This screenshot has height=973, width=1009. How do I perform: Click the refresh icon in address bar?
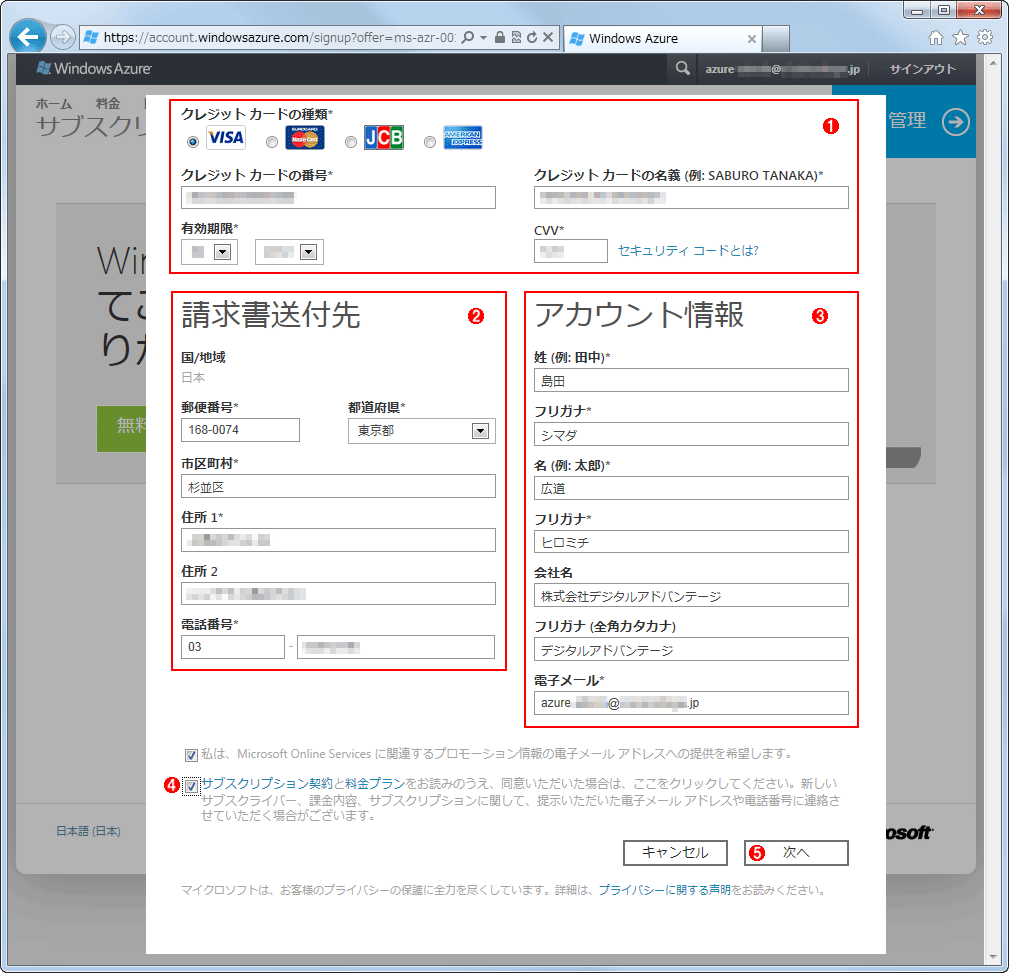[x=532, y=37]
